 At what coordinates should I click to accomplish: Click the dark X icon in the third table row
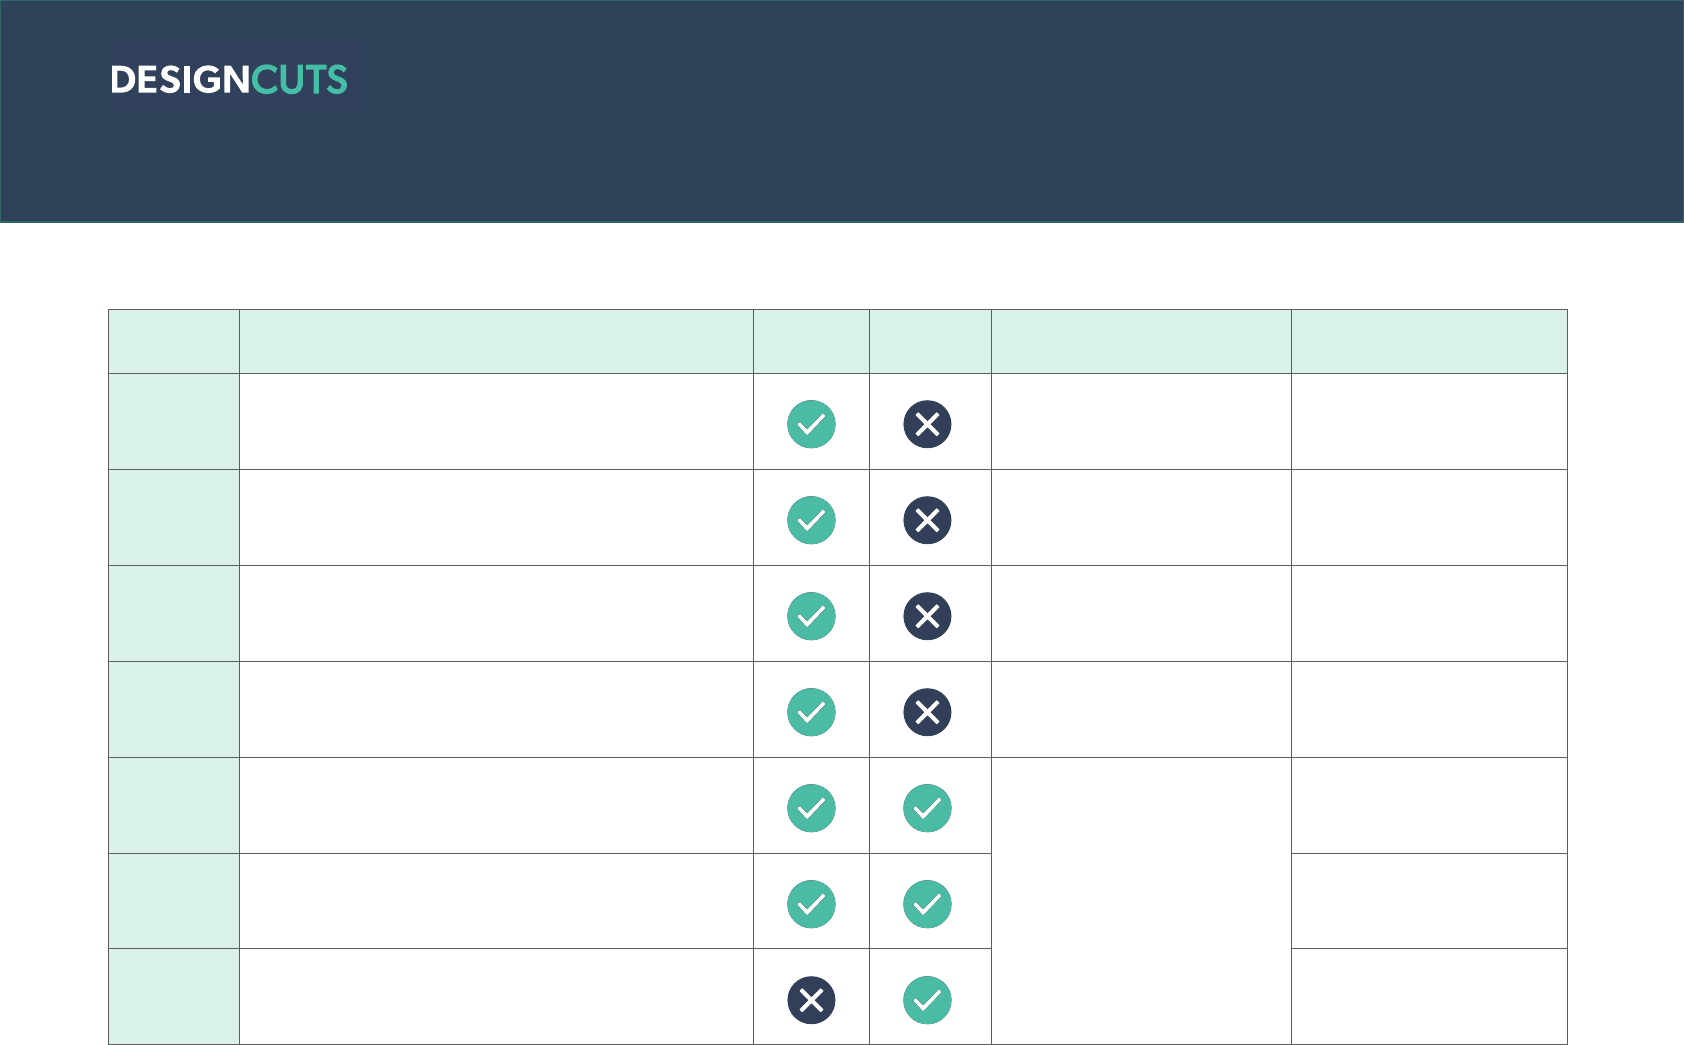click(927, 616)
